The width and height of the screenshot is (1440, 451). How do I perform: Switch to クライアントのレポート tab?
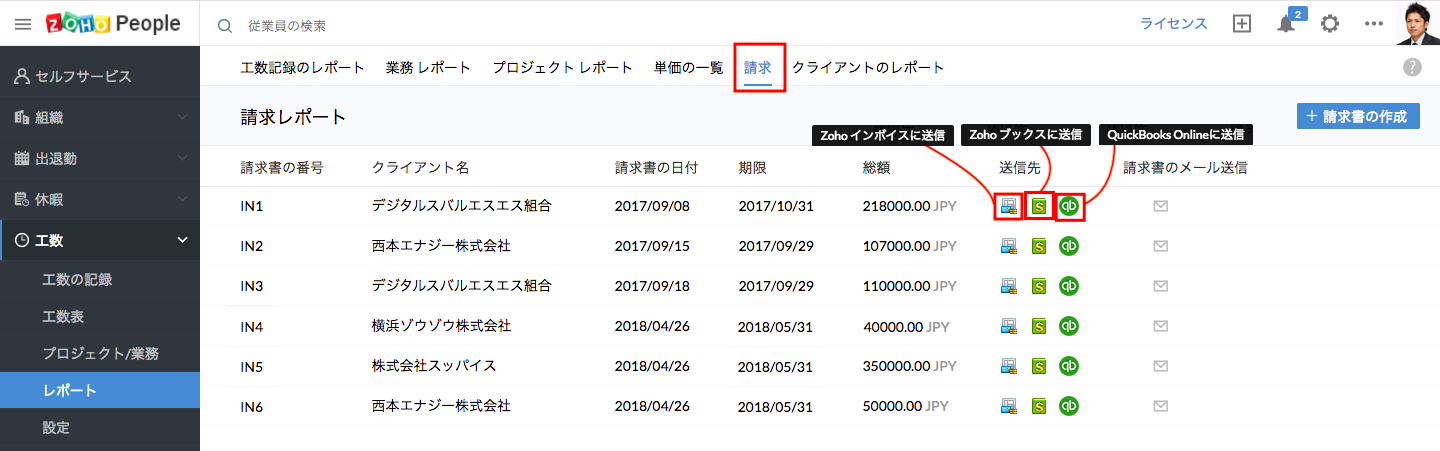pos(868,67)
